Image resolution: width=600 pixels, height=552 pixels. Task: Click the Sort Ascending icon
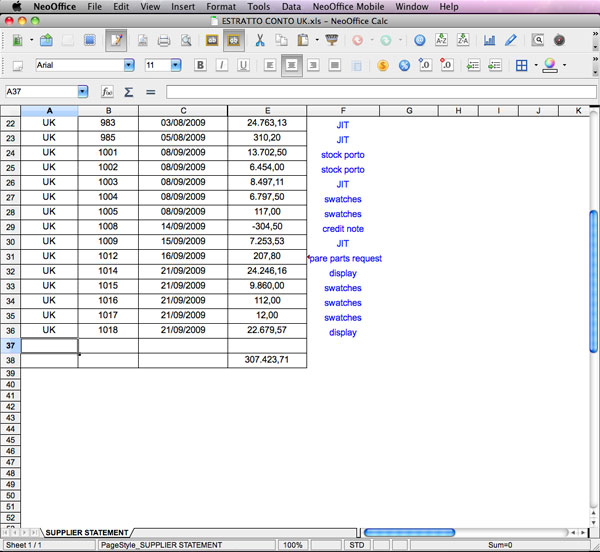(441, 41)
